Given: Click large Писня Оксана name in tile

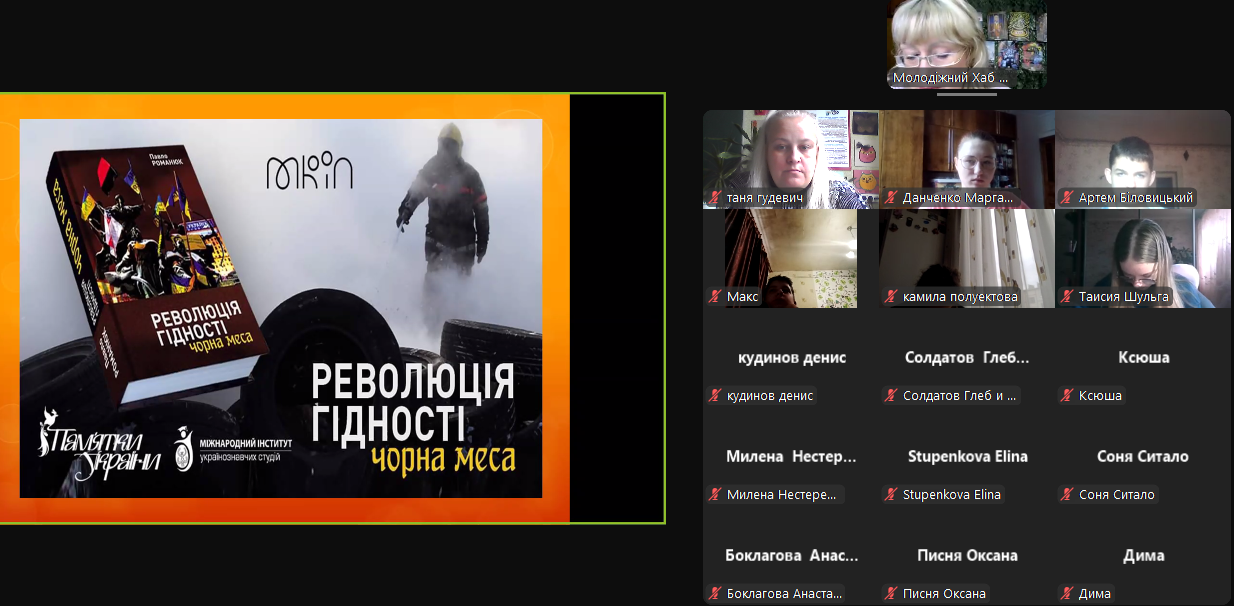Looking at the screenshot, I should [x=967, y=555].
